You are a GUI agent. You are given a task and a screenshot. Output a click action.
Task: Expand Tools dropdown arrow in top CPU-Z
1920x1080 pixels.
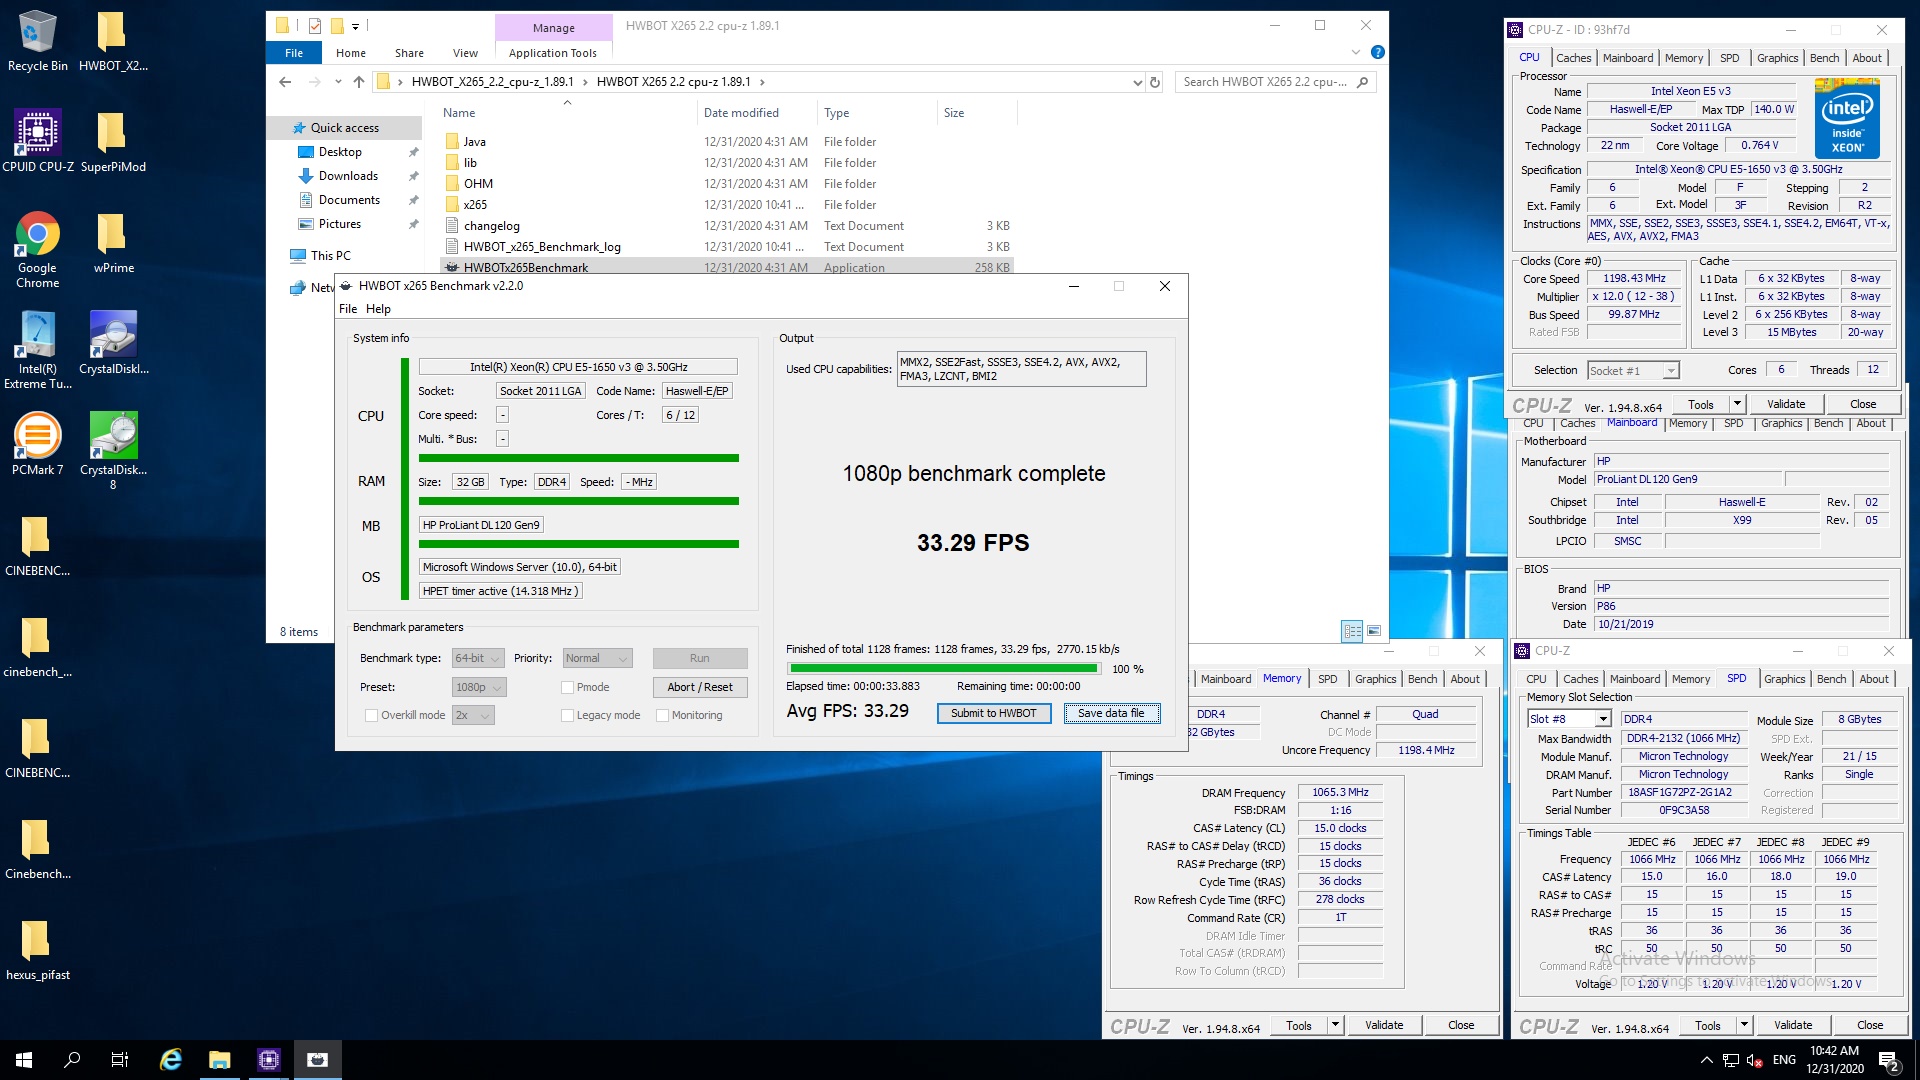(1737, 404)
